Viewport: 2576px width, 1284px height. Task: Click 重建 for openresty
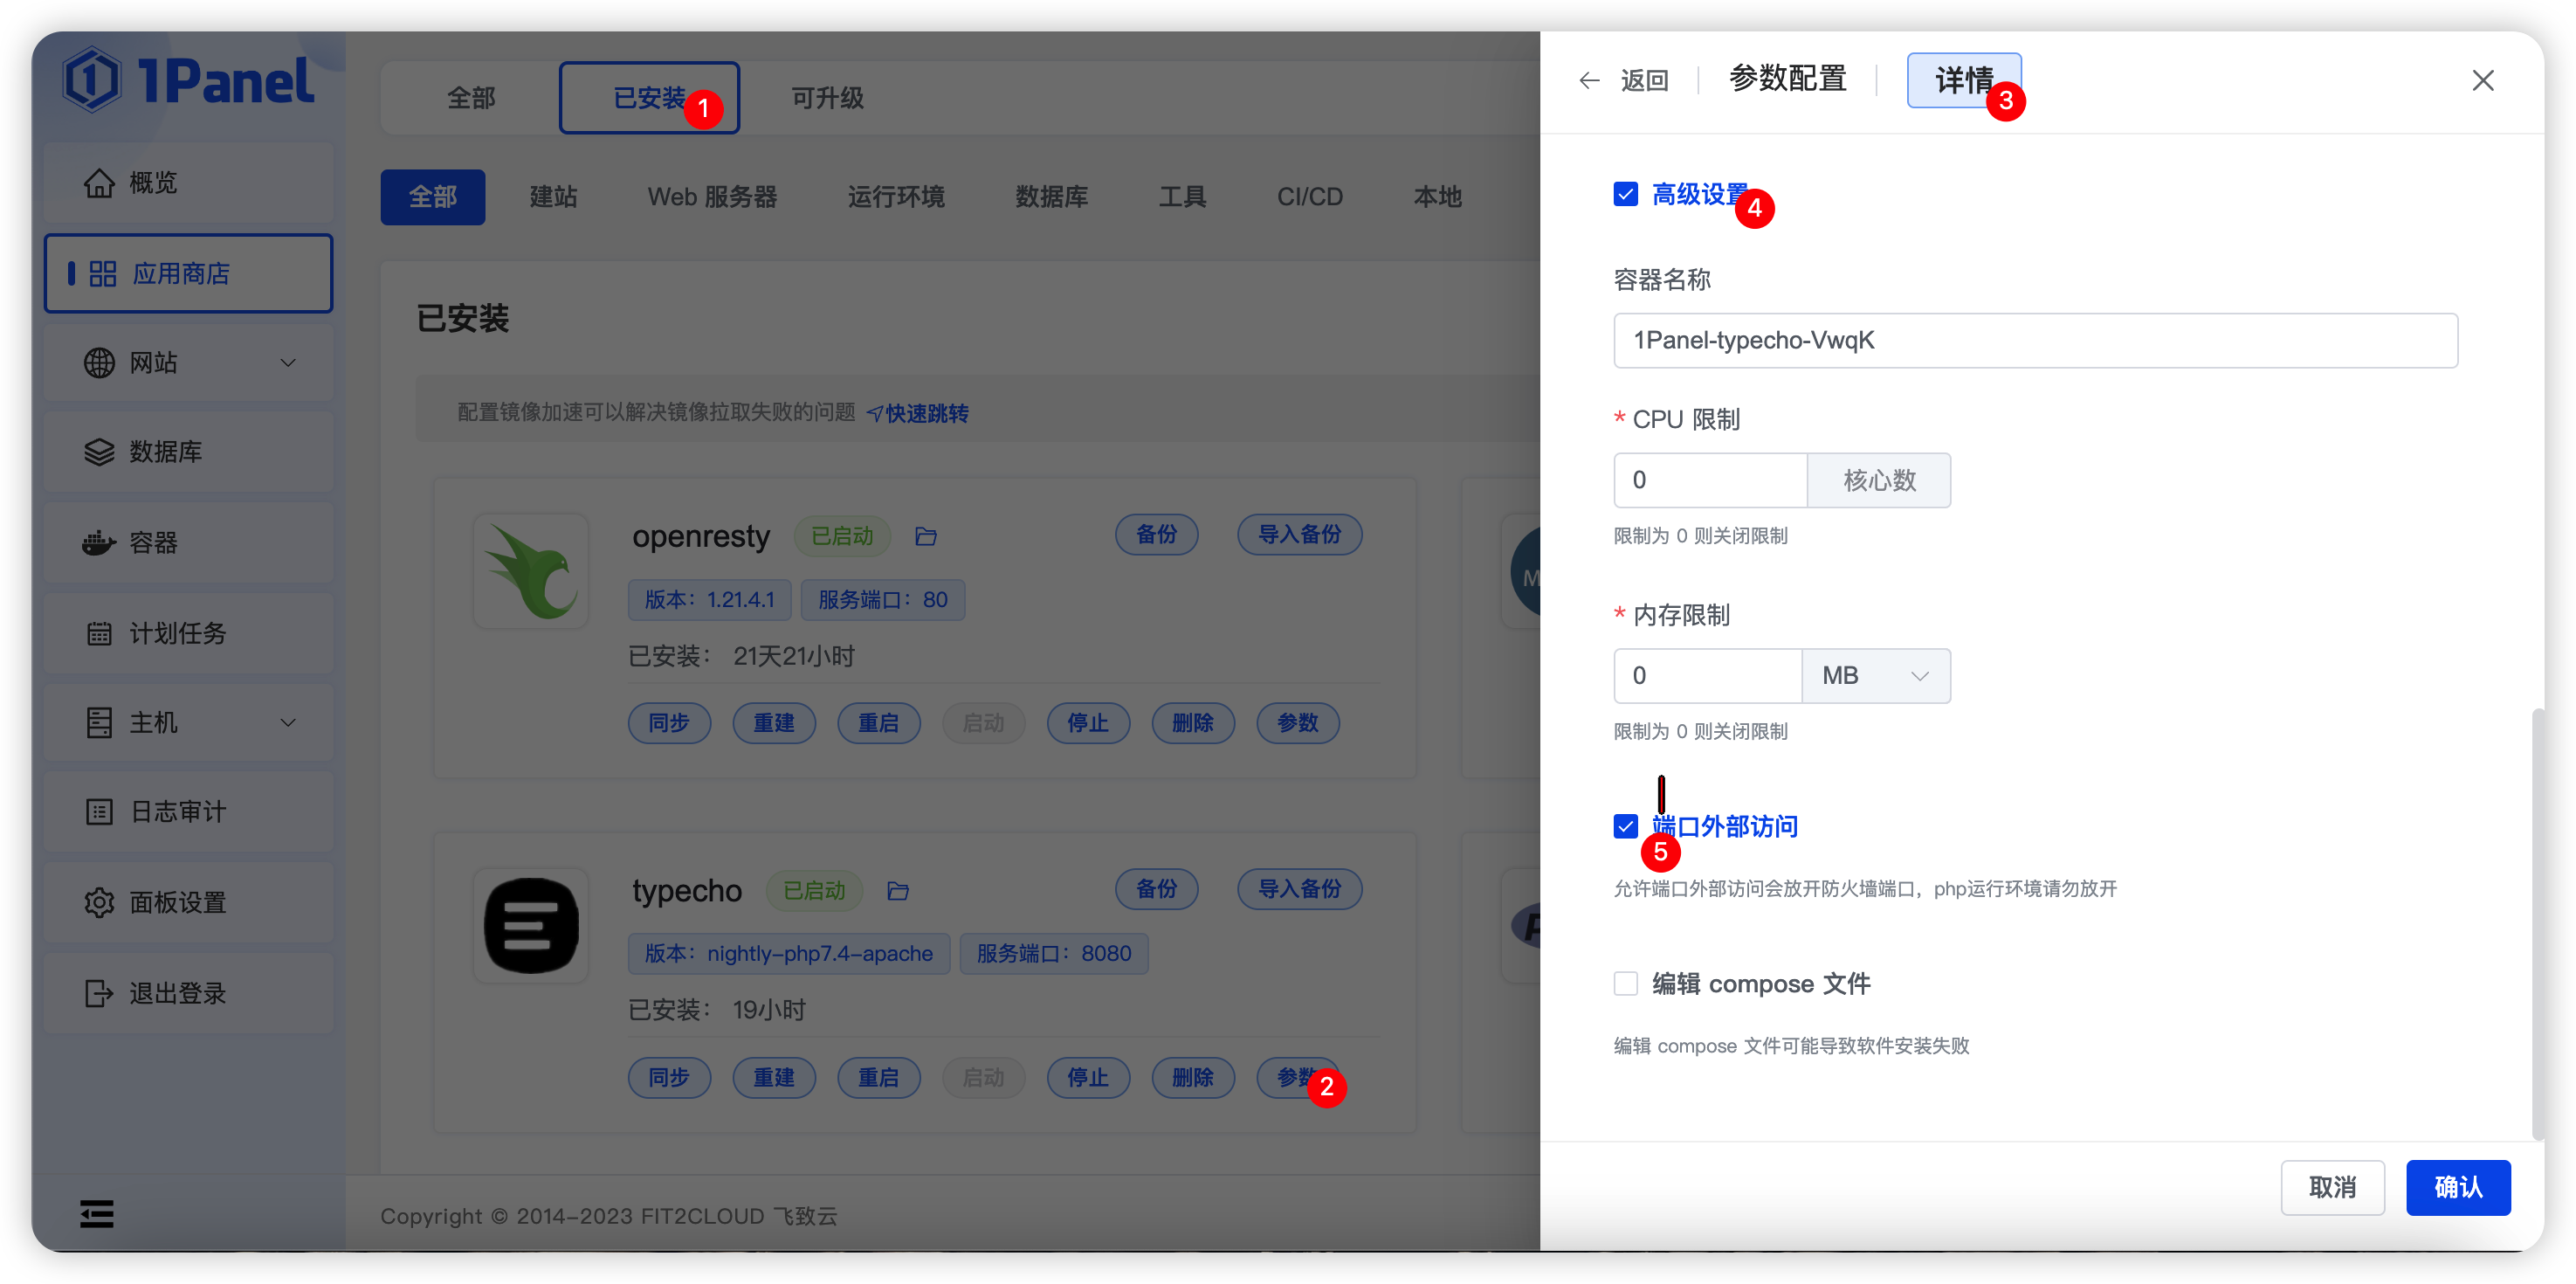pyautogui.click(x=774, y=723)
